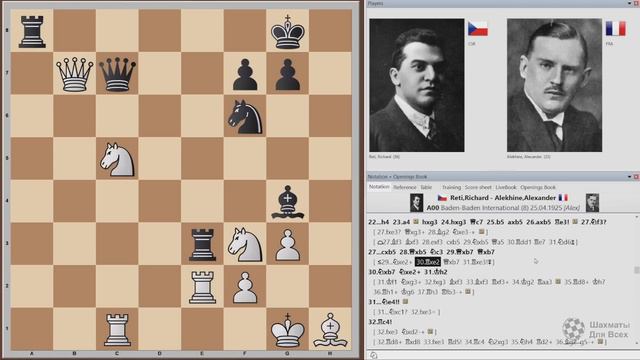Click the clock icon below the notation
The image size is (640, 360).
[373, 356]
